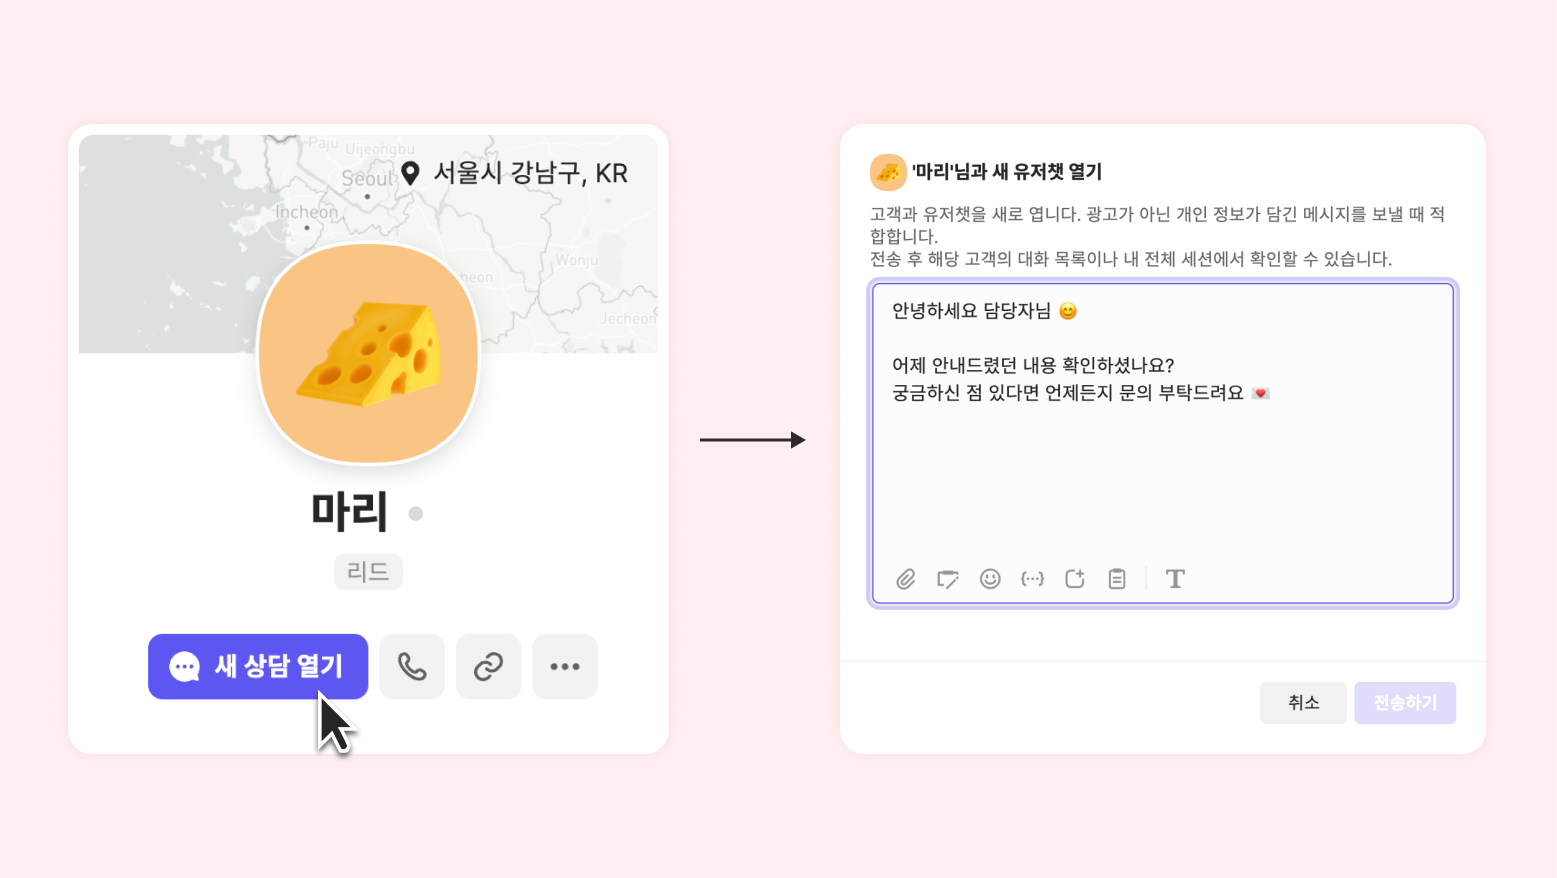Click the 새 상담 열기 button
This screenshot has width=1557, height=878.
(x=258, y=666)
